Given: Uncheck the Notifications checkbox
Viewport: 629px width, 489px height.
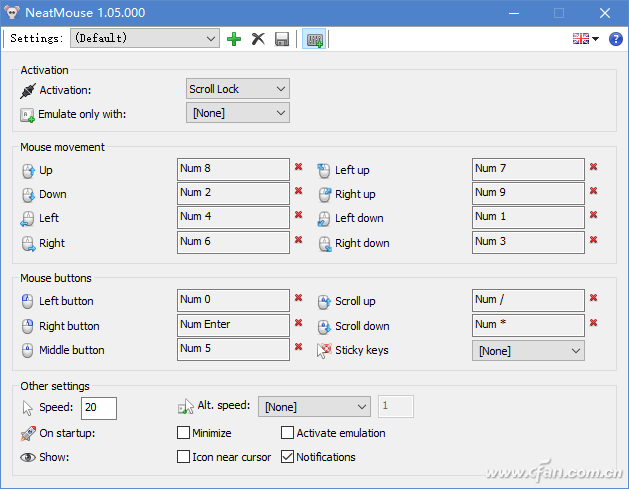Looking at the screenshot, I should tap(288, 457).
